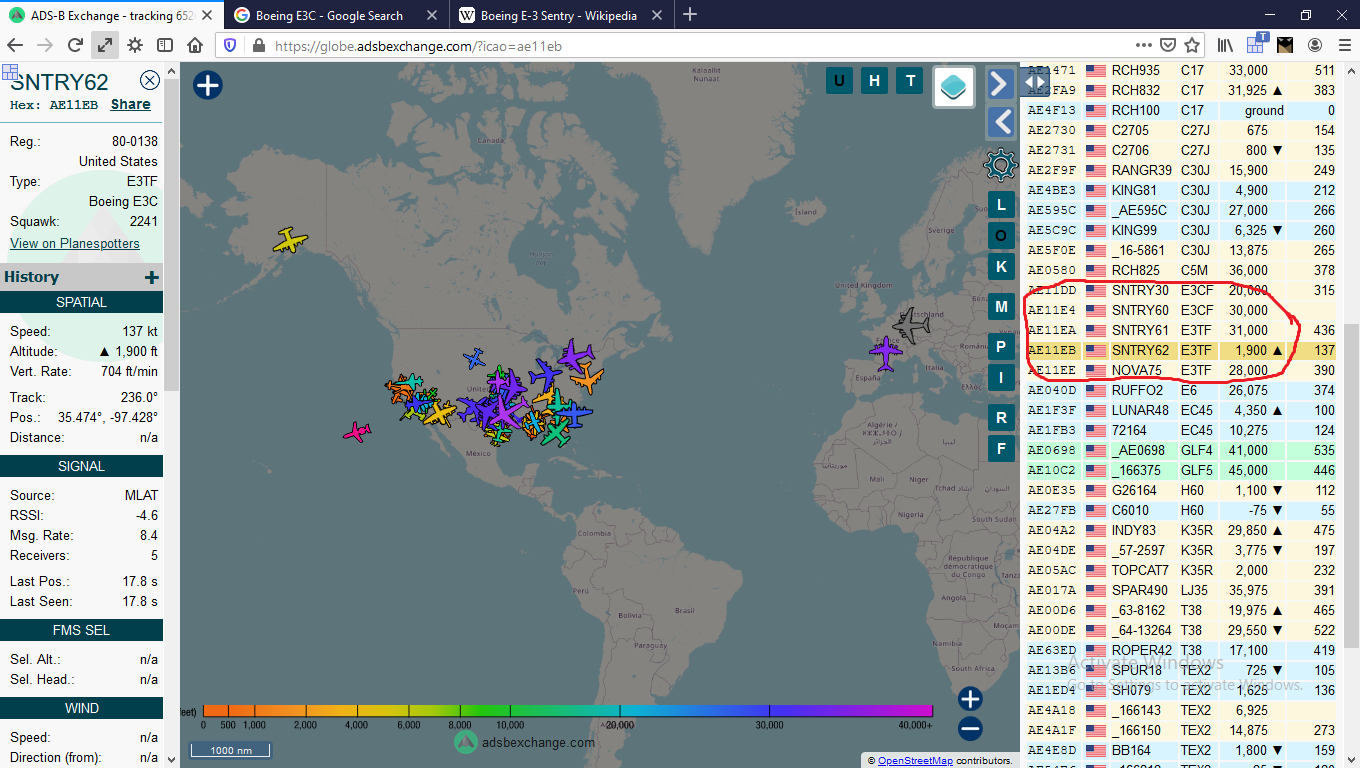Select the pink aircraft over the Pacific

pyautogui.click(x=357, y=432)
